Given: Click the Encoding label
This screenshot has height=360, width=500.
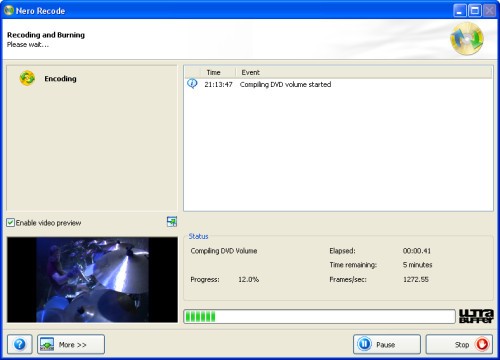Looking at the screenshot, I should [60, 79].
